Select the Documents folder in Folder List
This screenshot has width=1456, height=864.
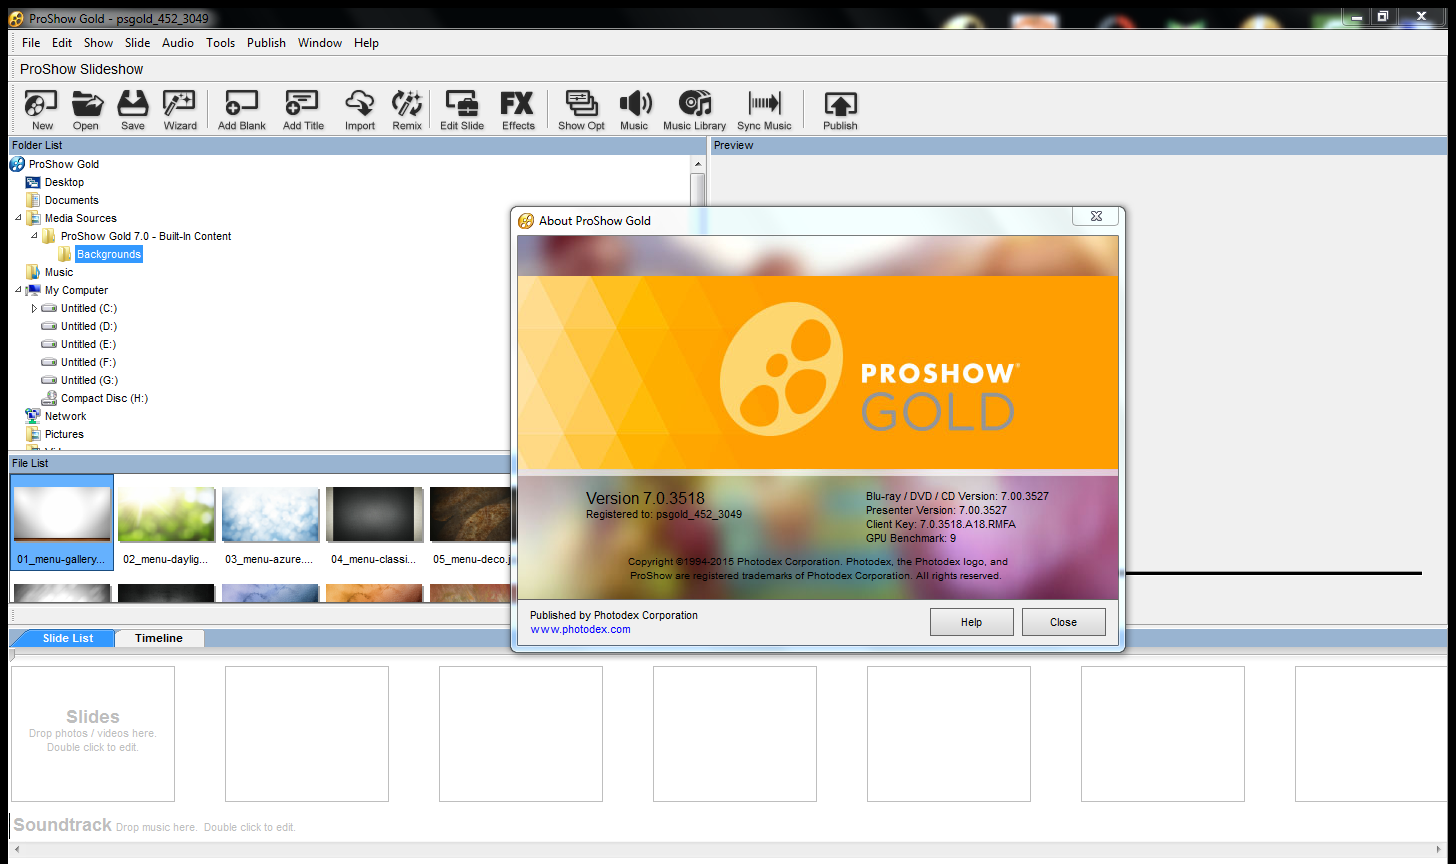coord(71,200)
